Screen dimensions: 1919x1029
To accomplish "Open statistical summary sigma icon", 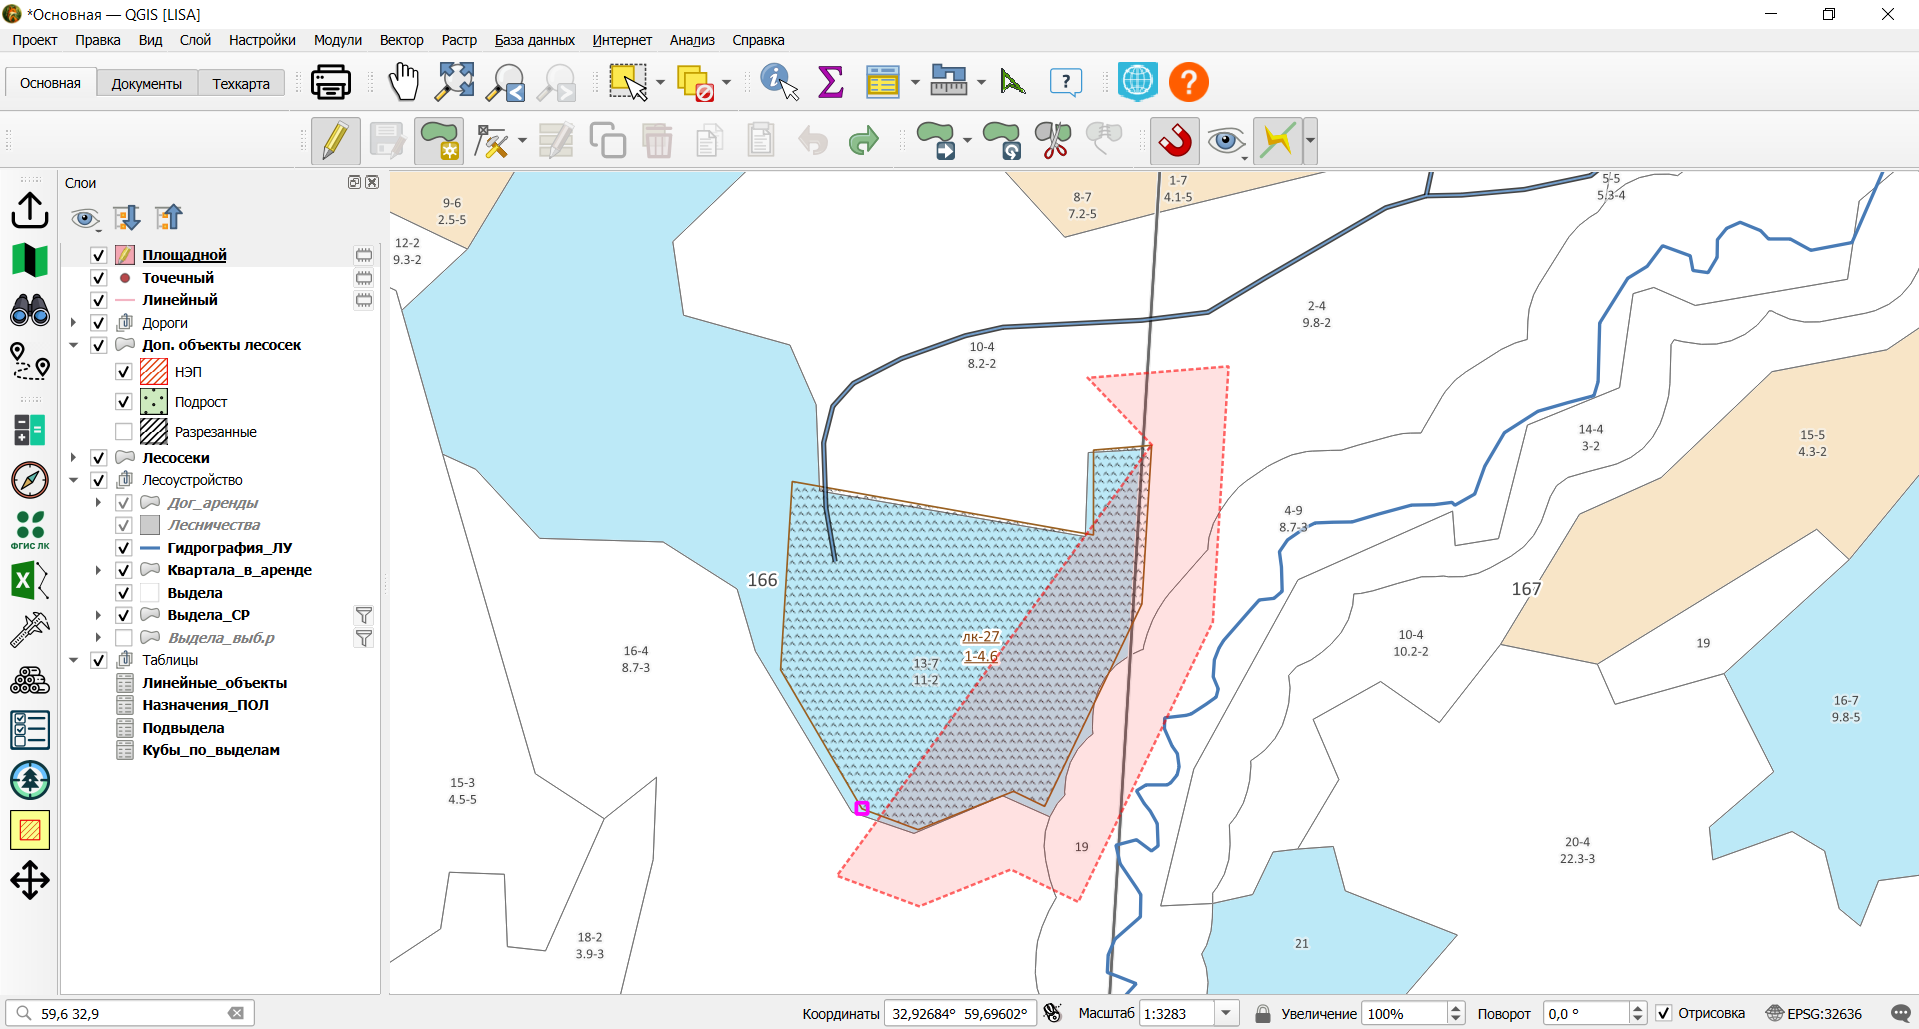I will 831,82.
